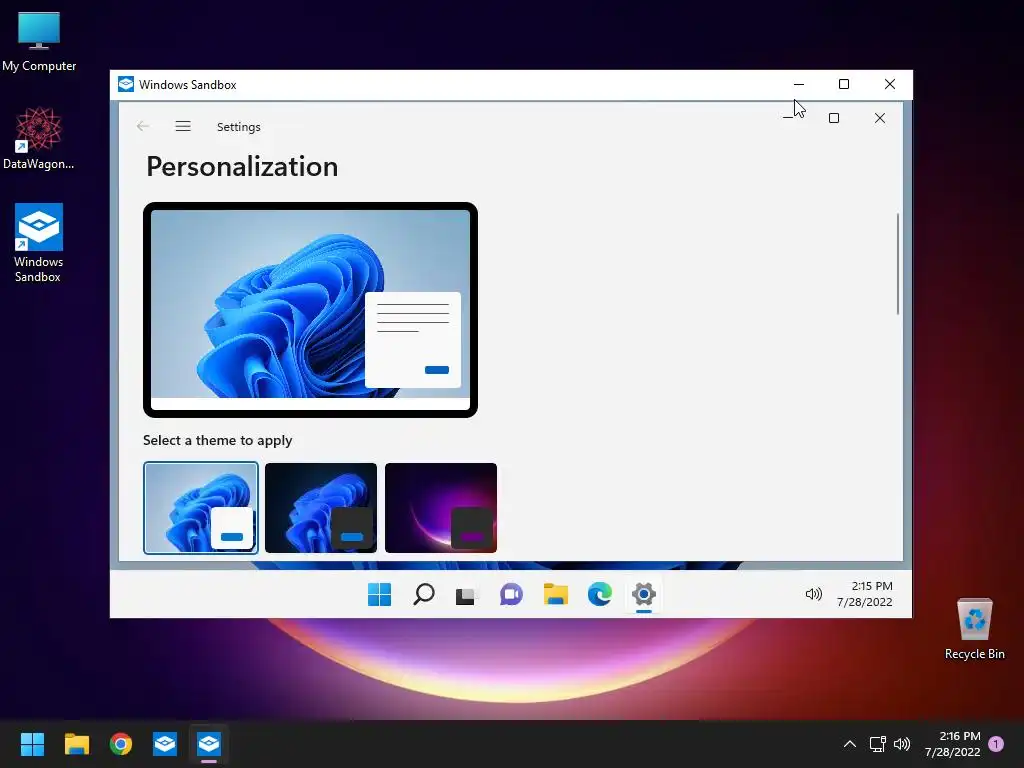Screen dimensions: 1024x768
Task: Minimize the Settings window inside sandbox
Action: pyautogui.click(x=788, y=118)
